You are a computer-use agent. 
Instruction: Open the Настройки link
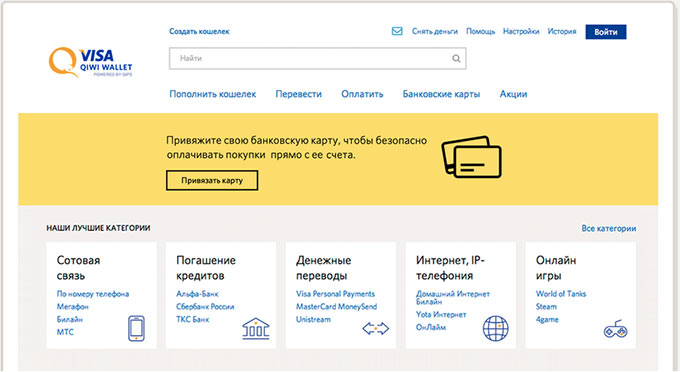[521, 31]
